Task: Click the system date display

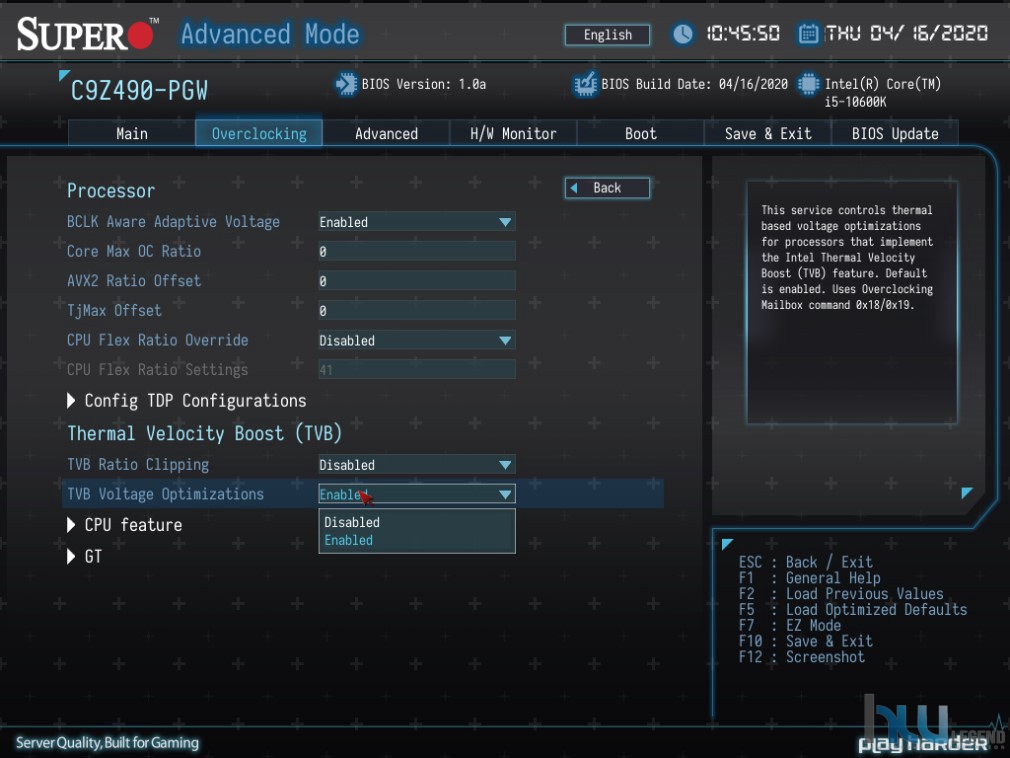Action: click(906, 33)
